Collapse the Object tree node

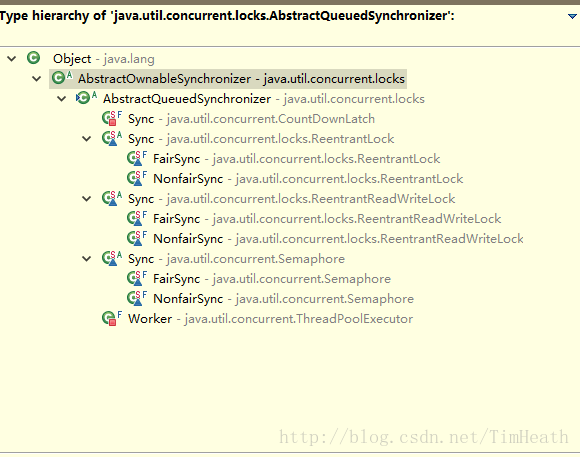click(x=12, y=59)
